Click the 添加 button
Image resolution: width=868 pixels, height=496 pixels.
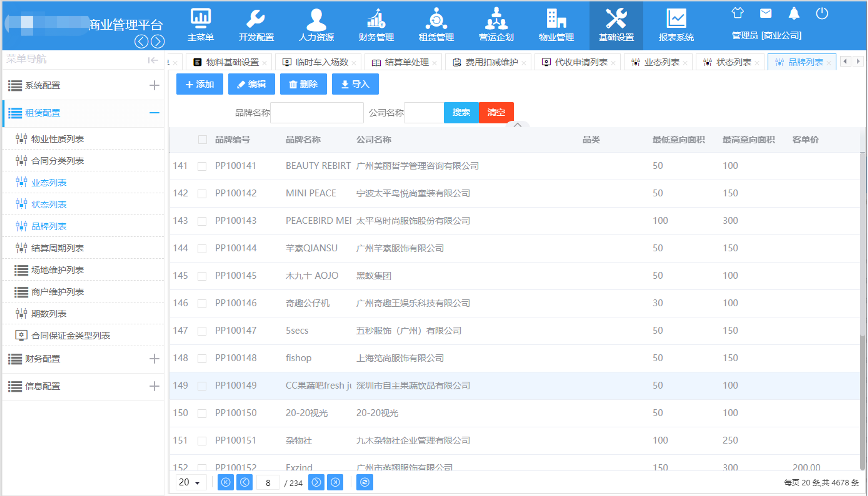[199, 85]
